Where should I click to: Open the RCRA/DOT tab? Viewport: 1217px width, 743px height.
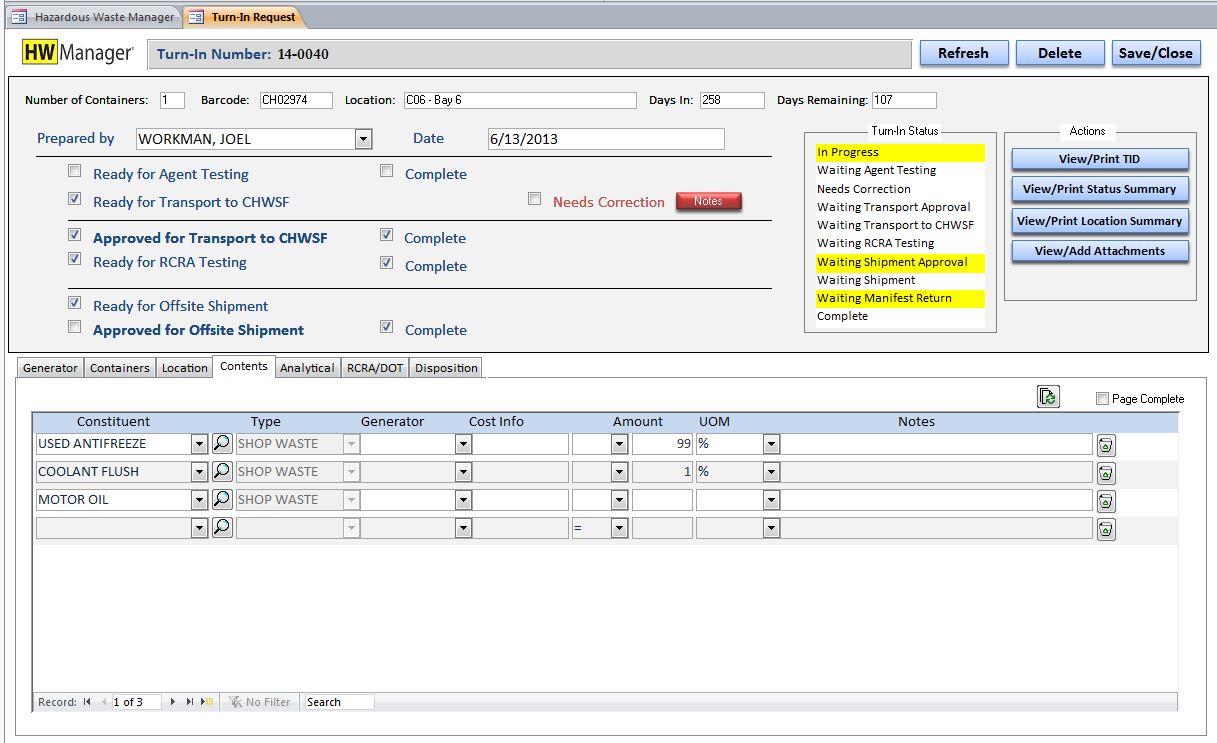click(x=375, y=368)
